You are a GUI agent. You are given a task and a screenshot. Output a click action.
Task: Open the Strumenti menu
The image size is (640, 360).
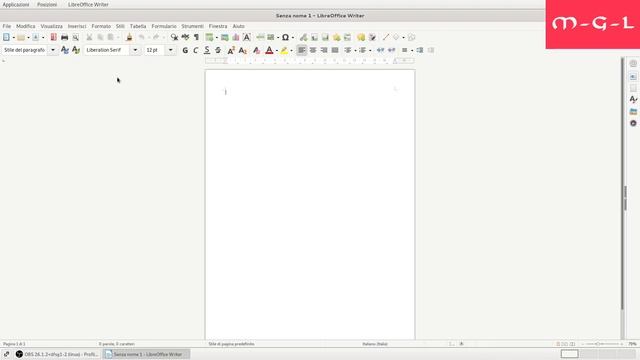(x=192, y=26)
